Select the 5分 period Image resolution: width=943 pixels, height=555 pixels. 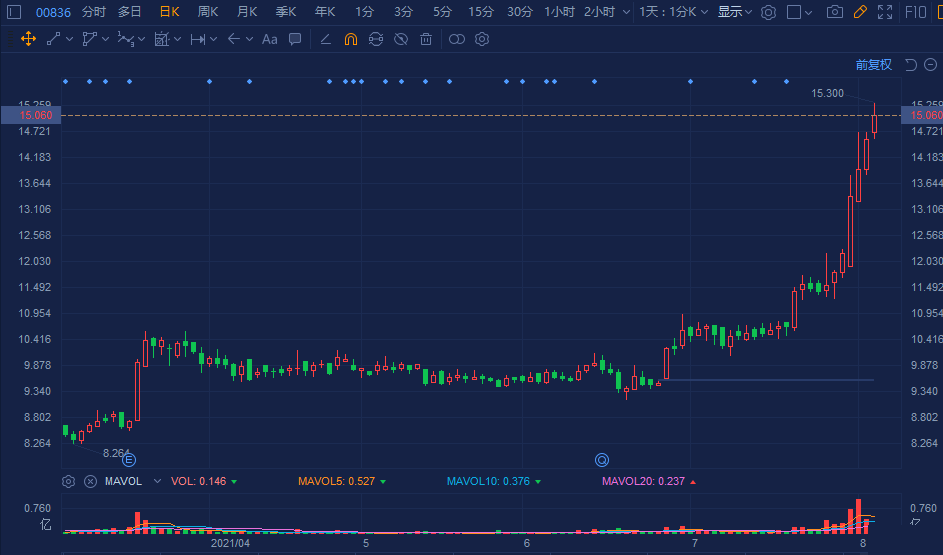pos(442,12)
